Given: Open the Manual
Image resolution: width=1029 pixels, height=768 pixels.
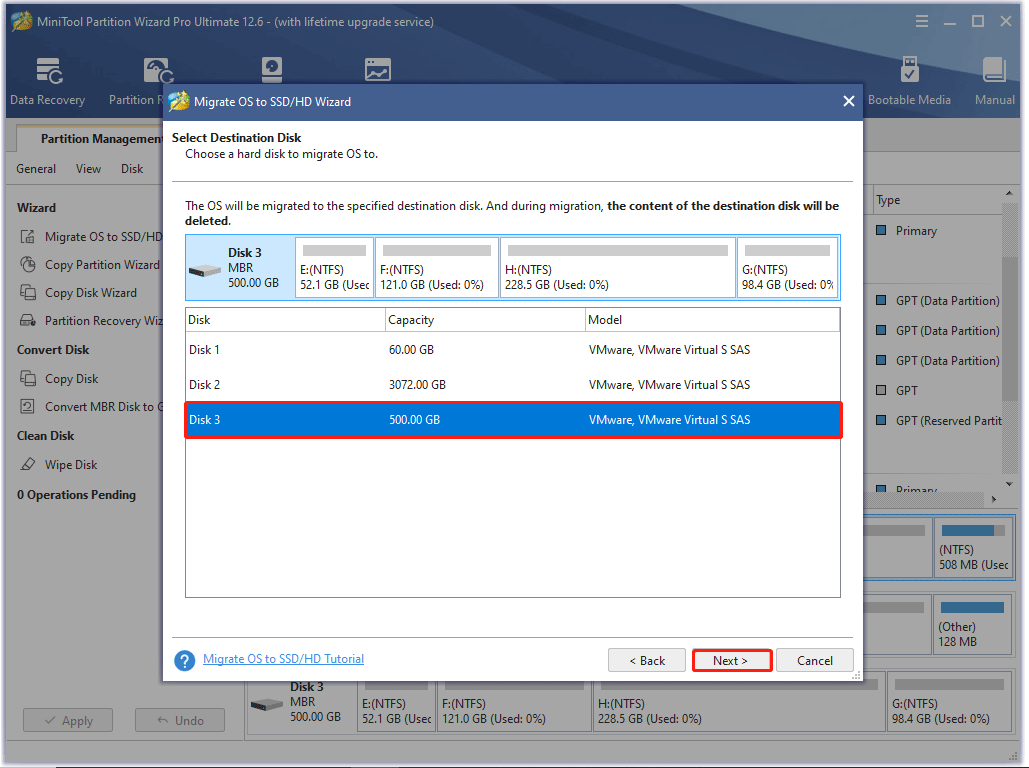Looking at the screenshot, I should [x=994, y=81].
